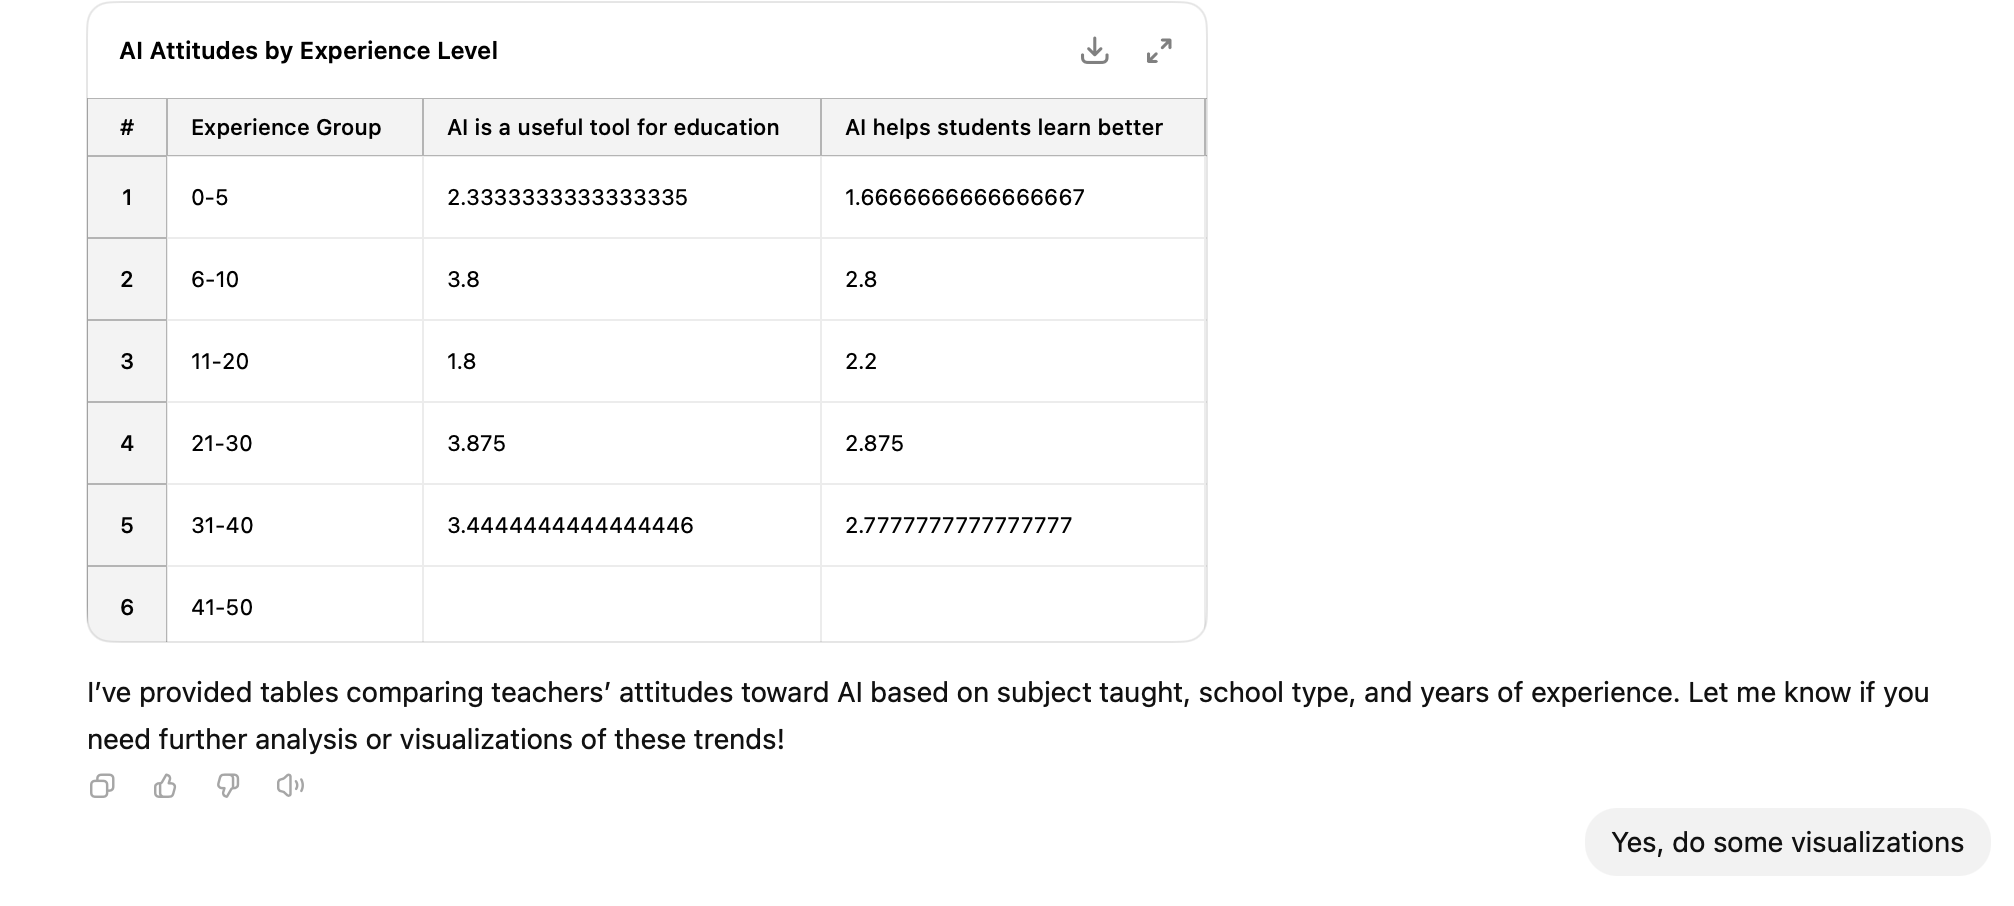Select the 'AI is a useful tool for education' header

click(622, 127)
